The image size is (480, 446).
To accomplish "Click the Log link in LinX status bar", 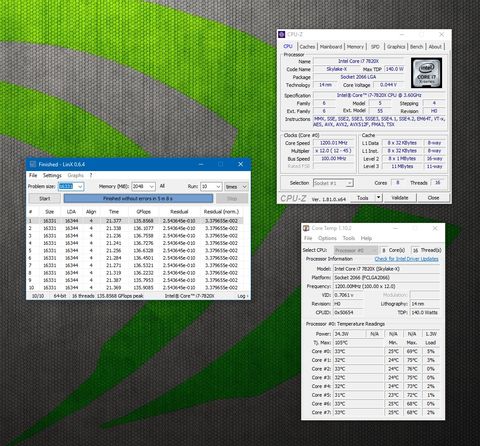I will point(242,296).
